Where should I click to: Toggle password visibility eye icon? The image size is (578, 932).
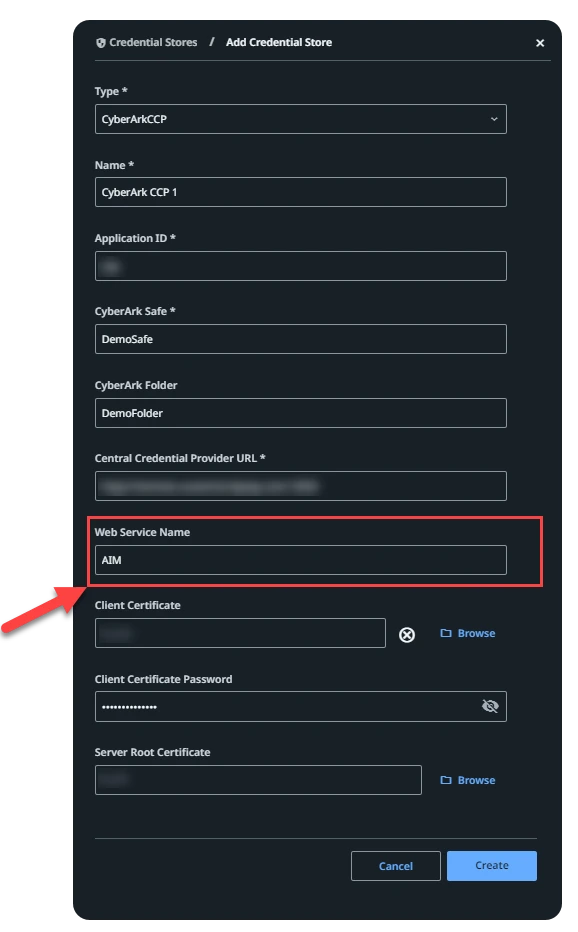click(490, 706)
